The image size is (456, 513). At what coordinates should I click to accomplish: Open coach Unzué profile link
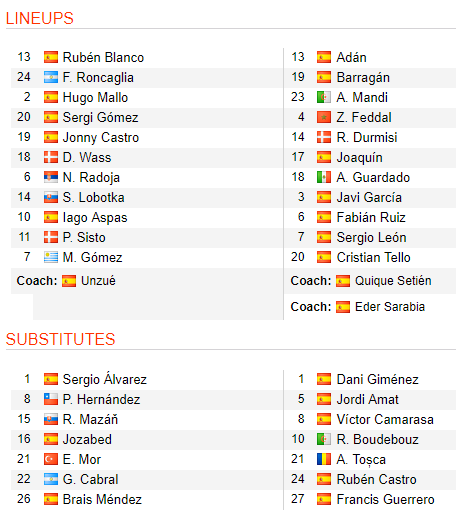(x=98, y=281)
